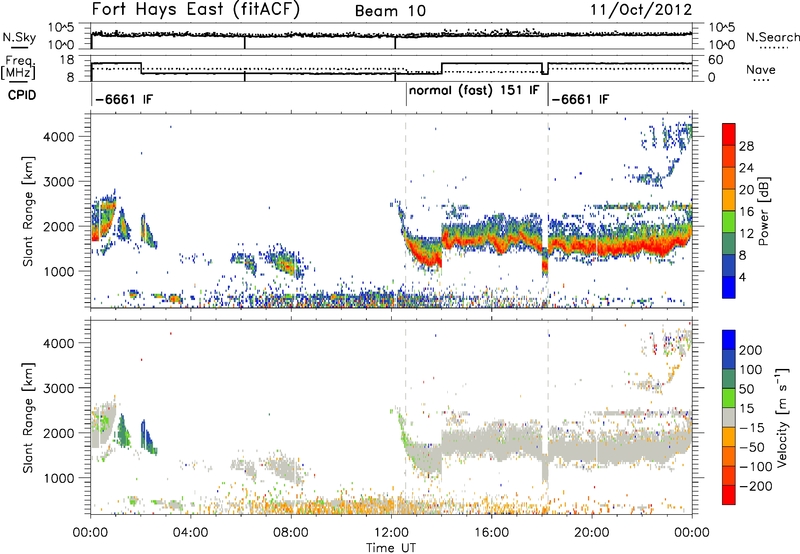Click the "N.Sky" legend label
Viewport: 800px width, 554px height.
(19, 37)
